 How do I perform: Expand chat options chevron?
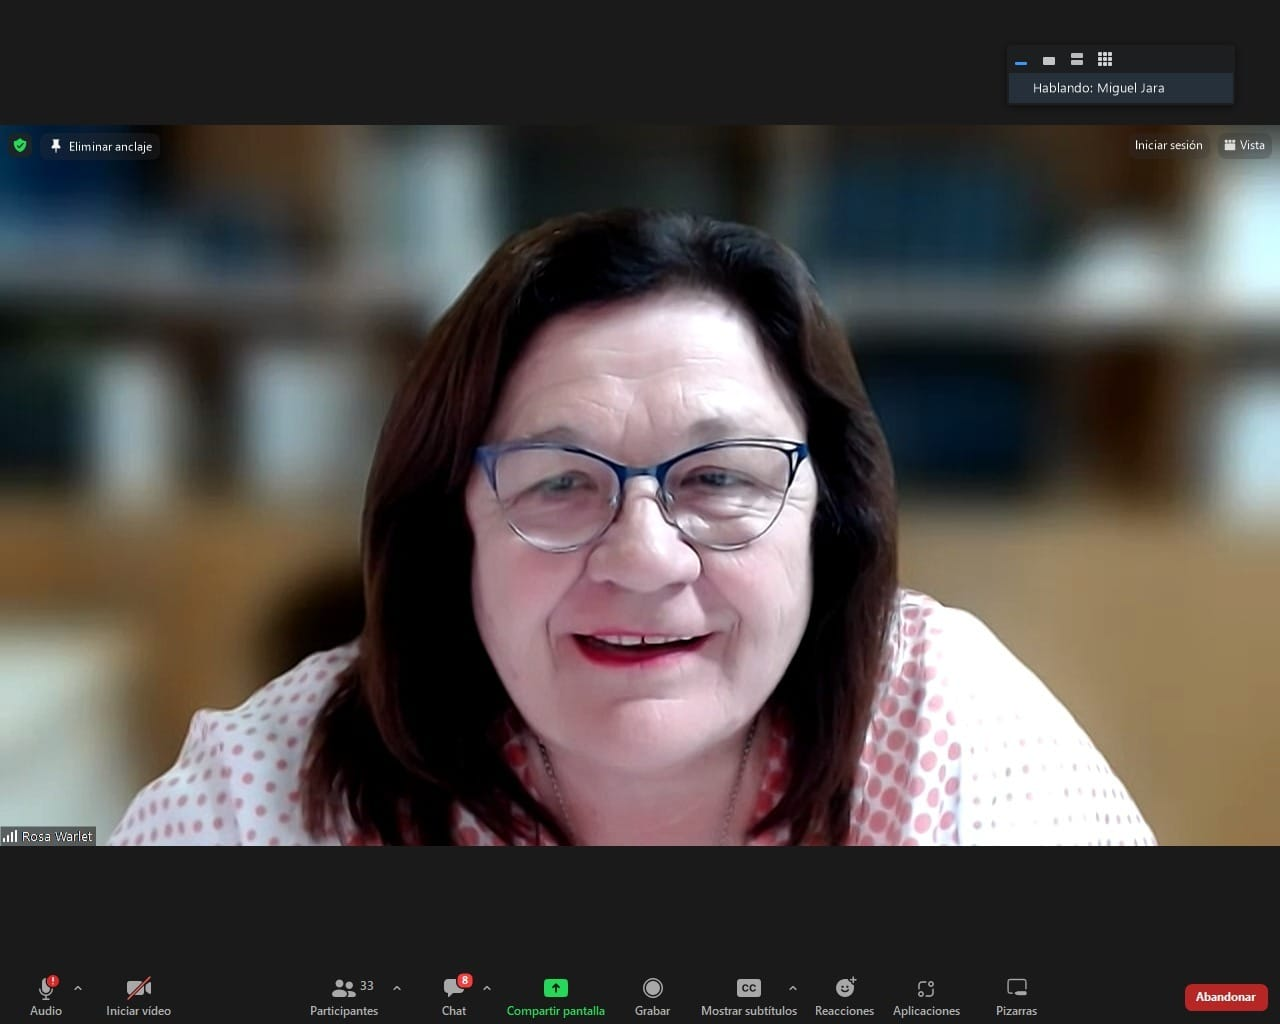coord(487,988)
